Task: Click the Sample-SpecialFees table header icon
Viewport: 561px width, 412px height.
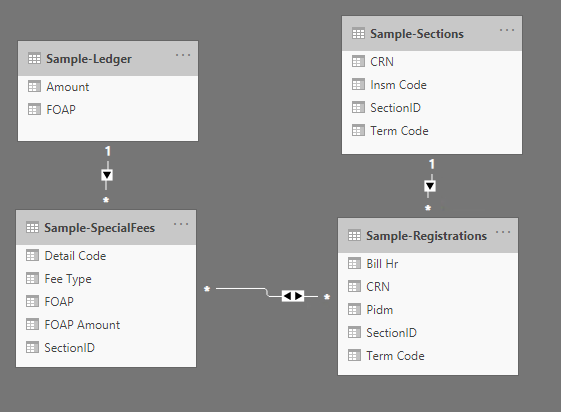Action: click(x=32, y=227)
